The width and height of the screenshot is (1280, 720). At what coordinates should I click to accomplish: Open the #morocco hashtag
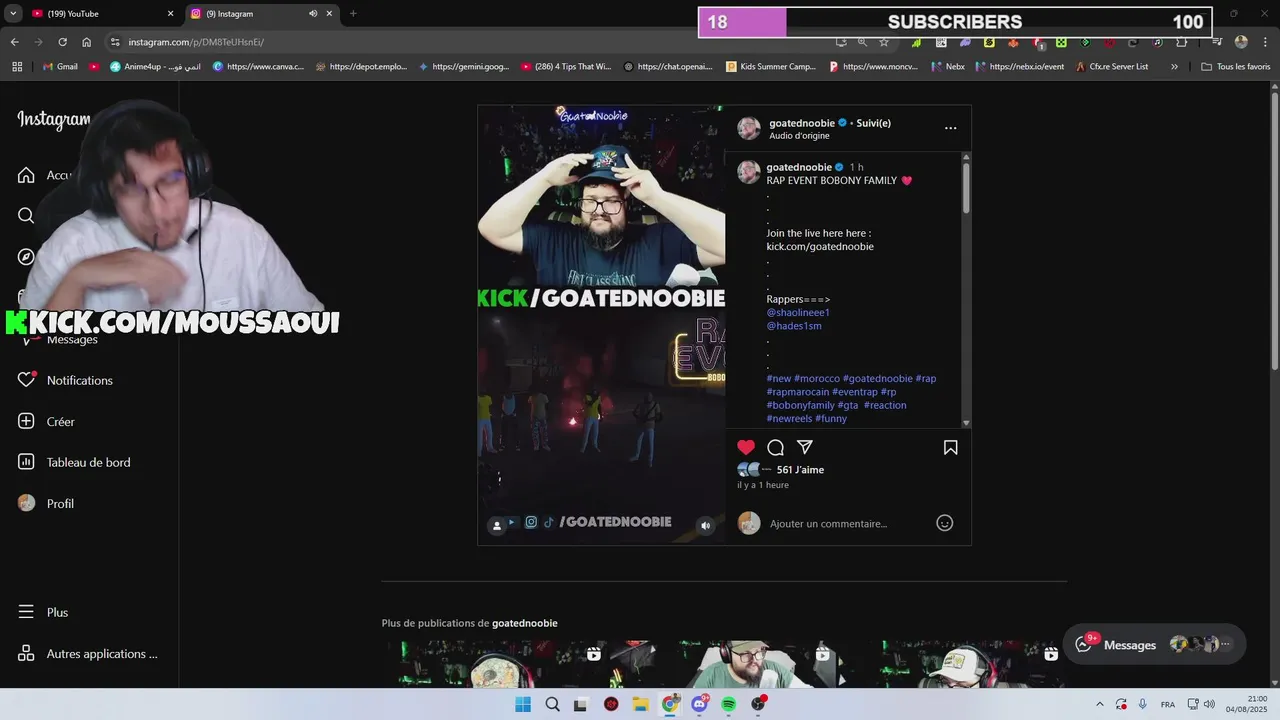point(817,378)
